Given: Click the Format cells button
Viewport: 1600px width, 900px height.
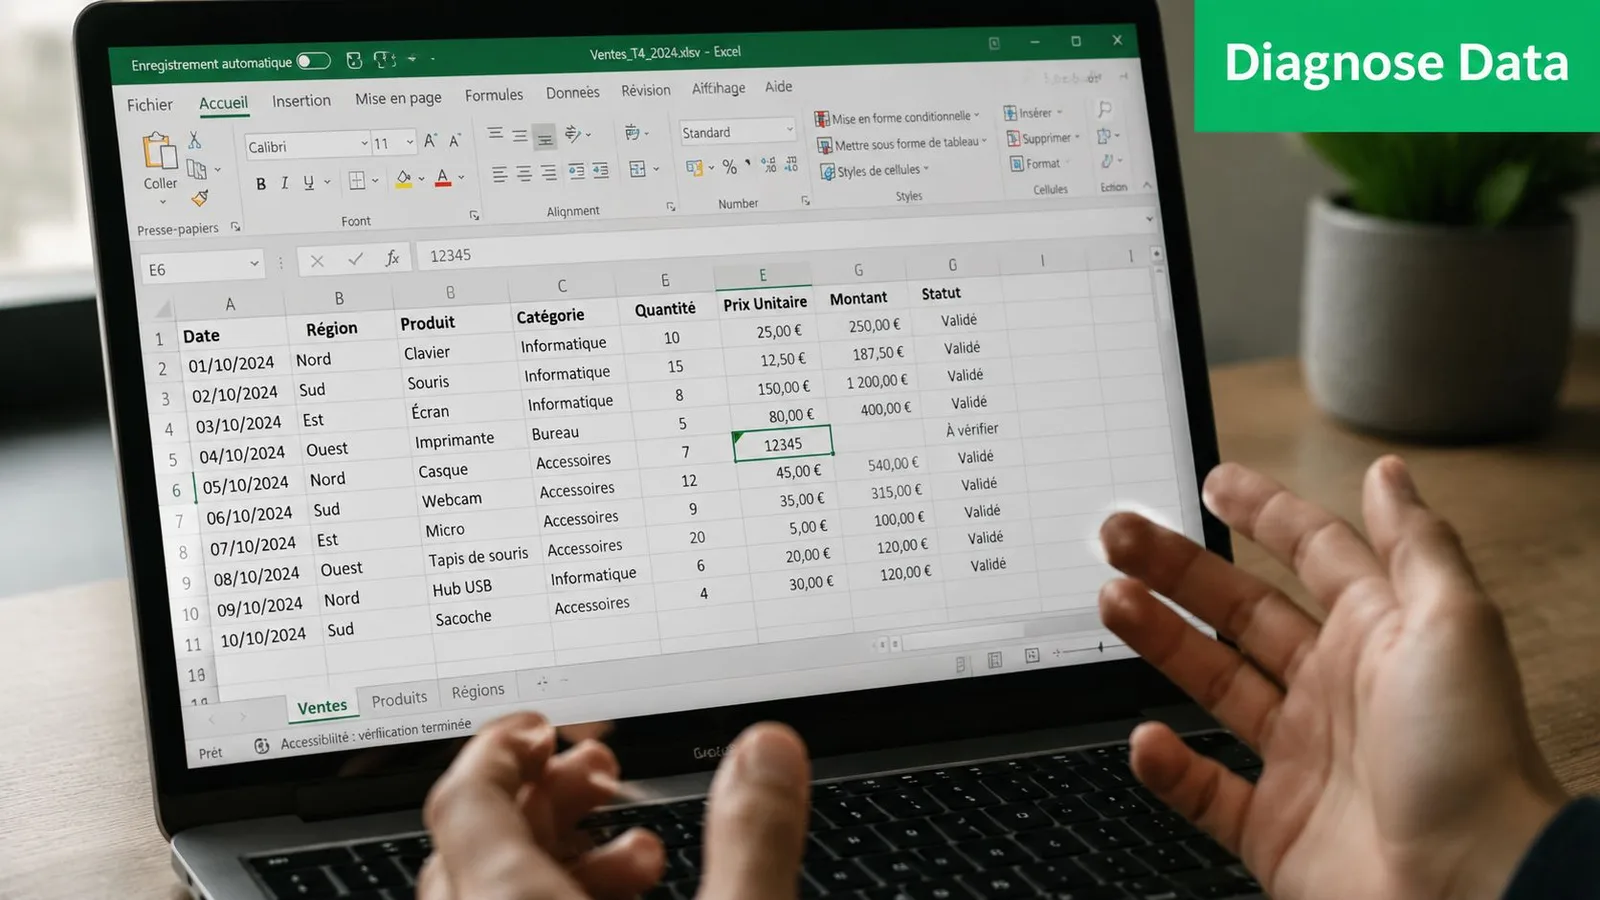Looking at the screenshot, I should 1038,163.
